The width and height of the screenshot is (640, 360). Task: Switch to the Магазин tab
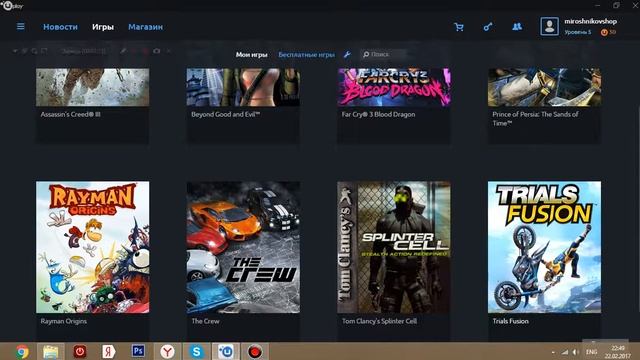pos(145,27)
